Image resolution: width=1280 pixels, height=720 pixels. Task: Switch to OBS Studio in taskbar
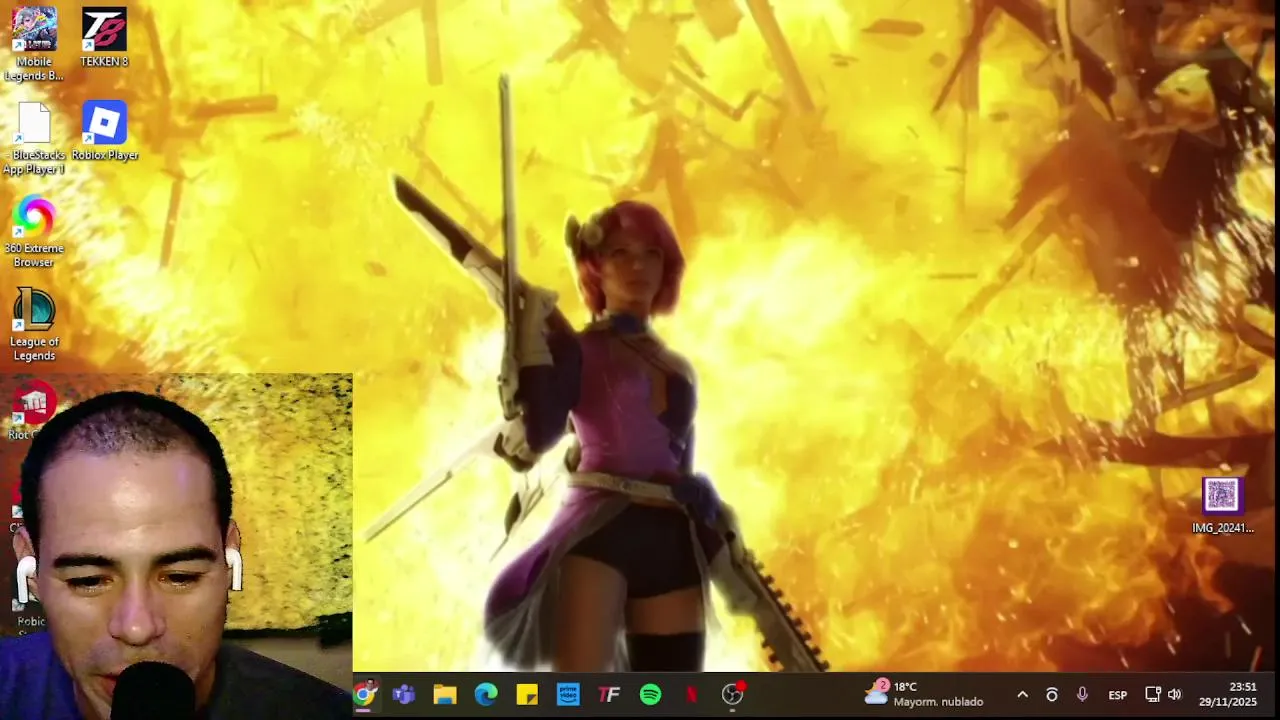tap(733, 694)
